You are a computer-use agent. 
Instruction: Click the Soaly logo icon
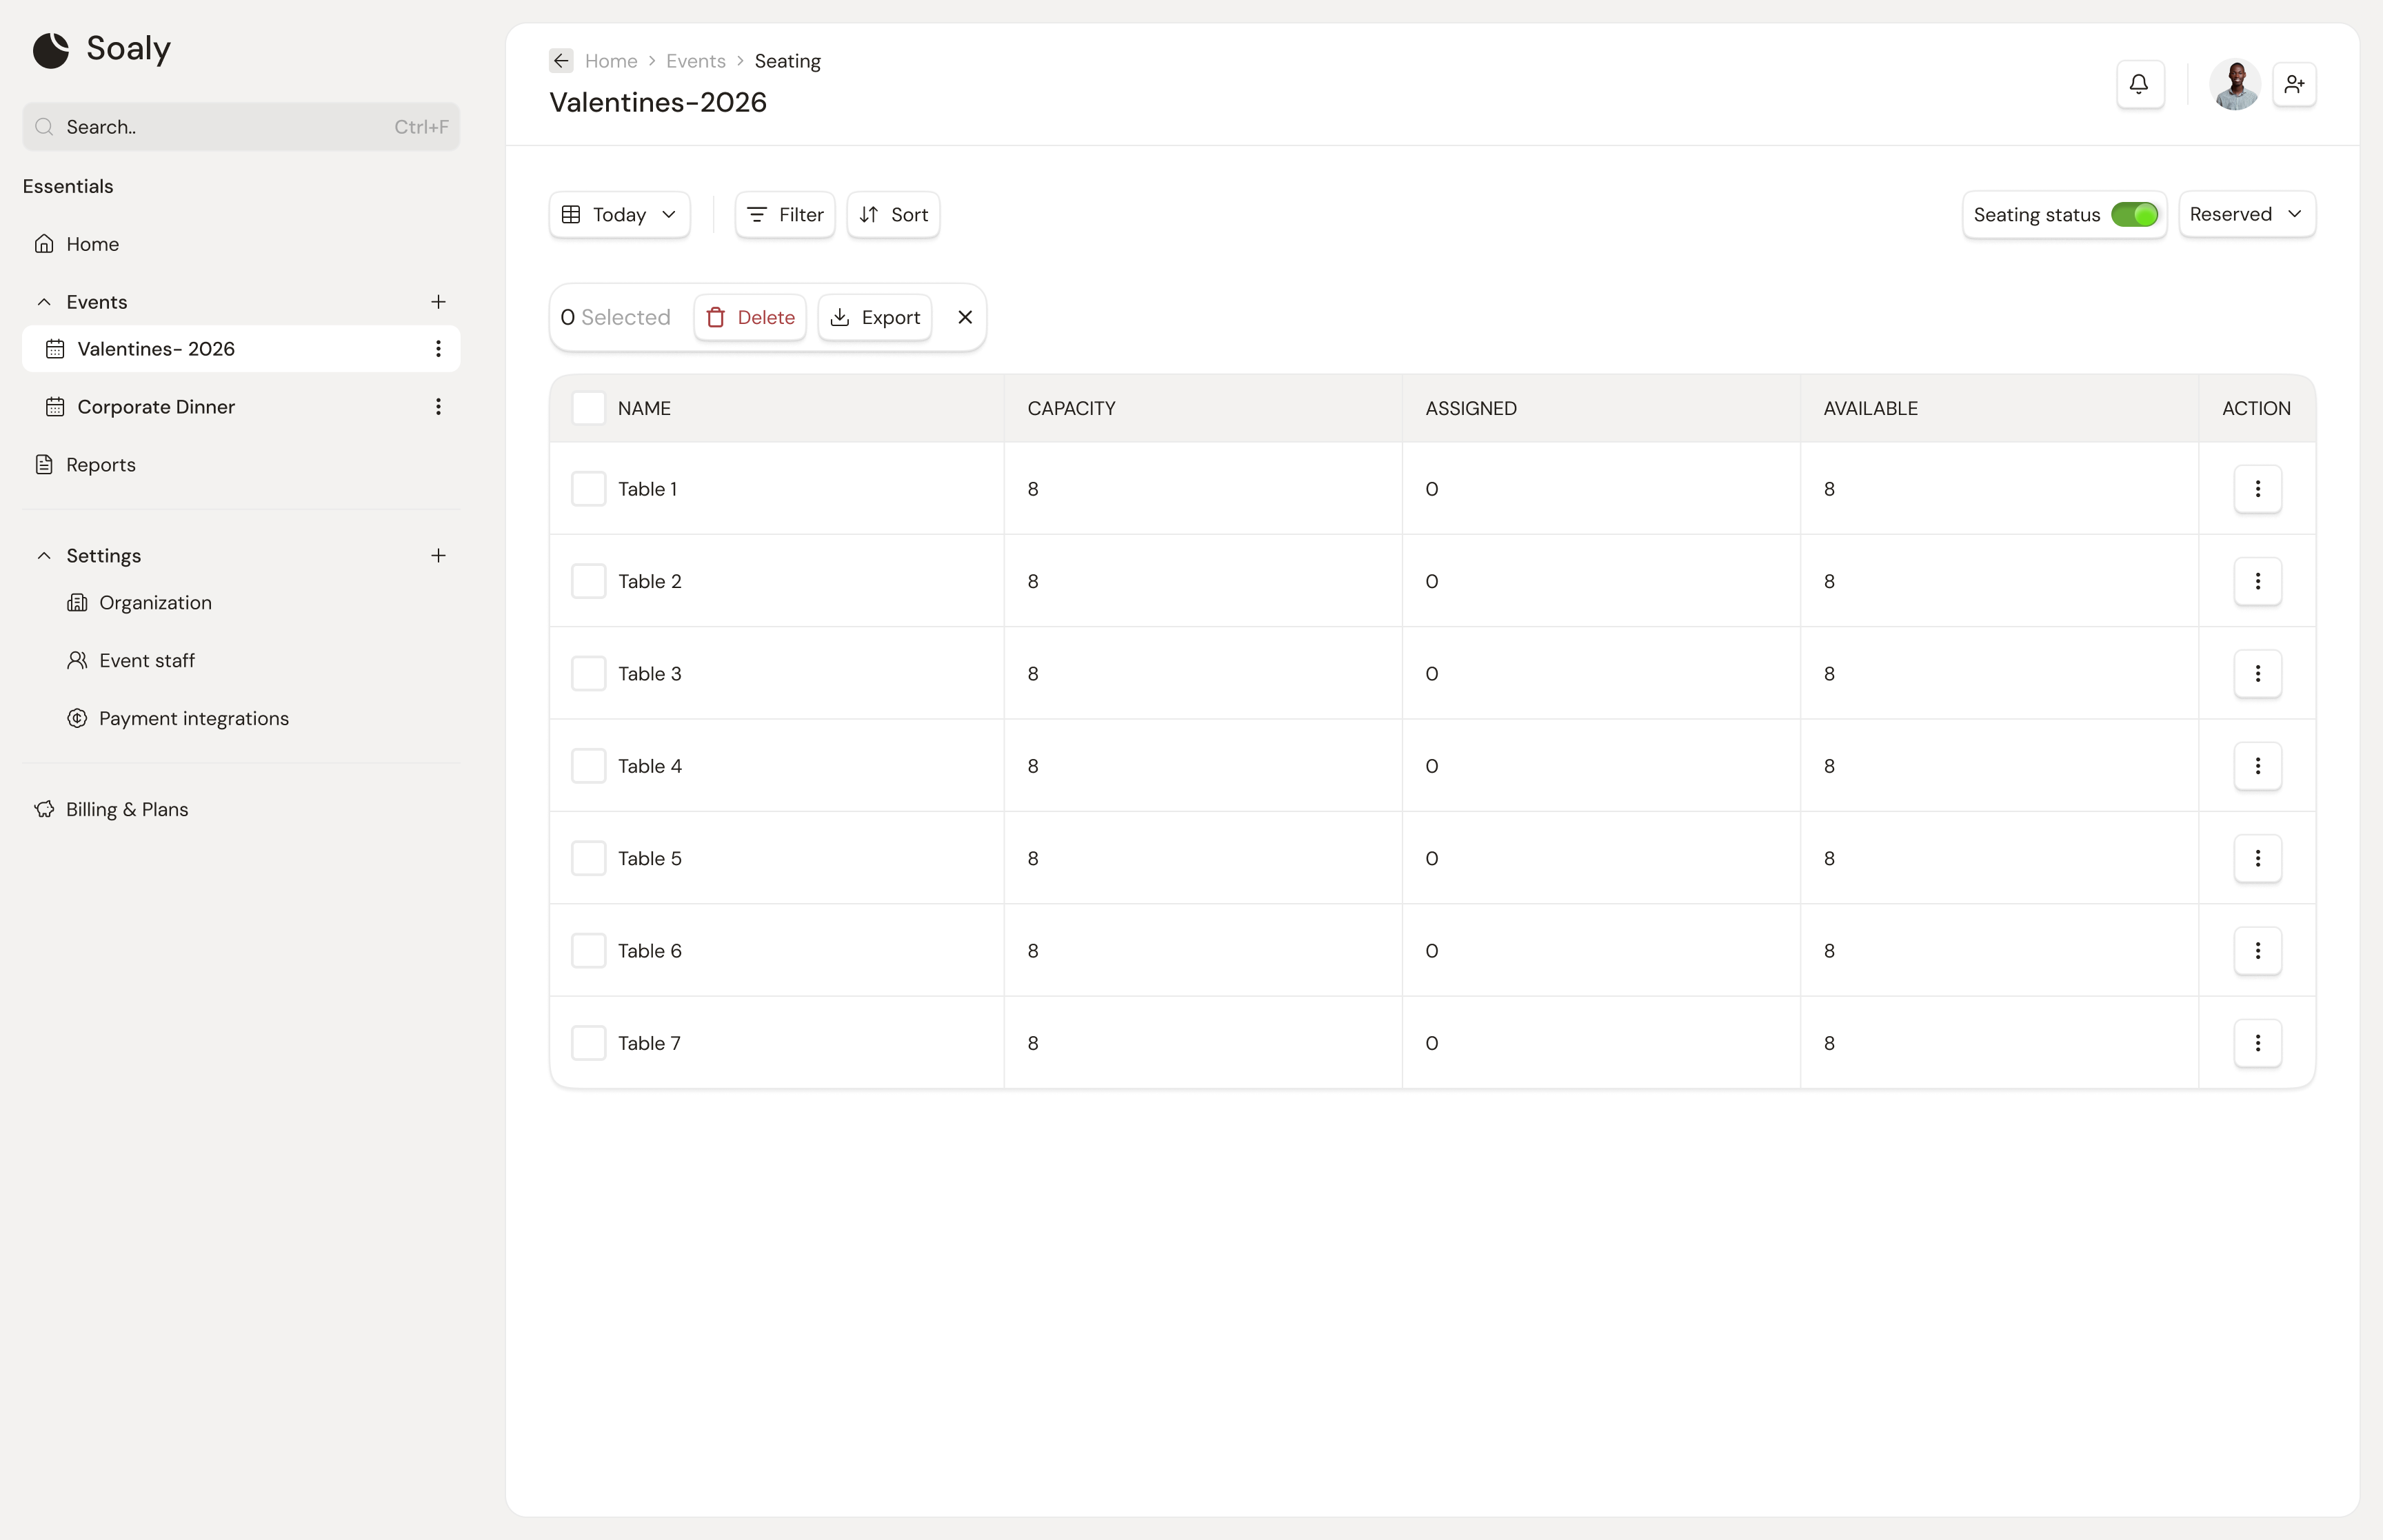pyautogui.click(x=51, y=49)
